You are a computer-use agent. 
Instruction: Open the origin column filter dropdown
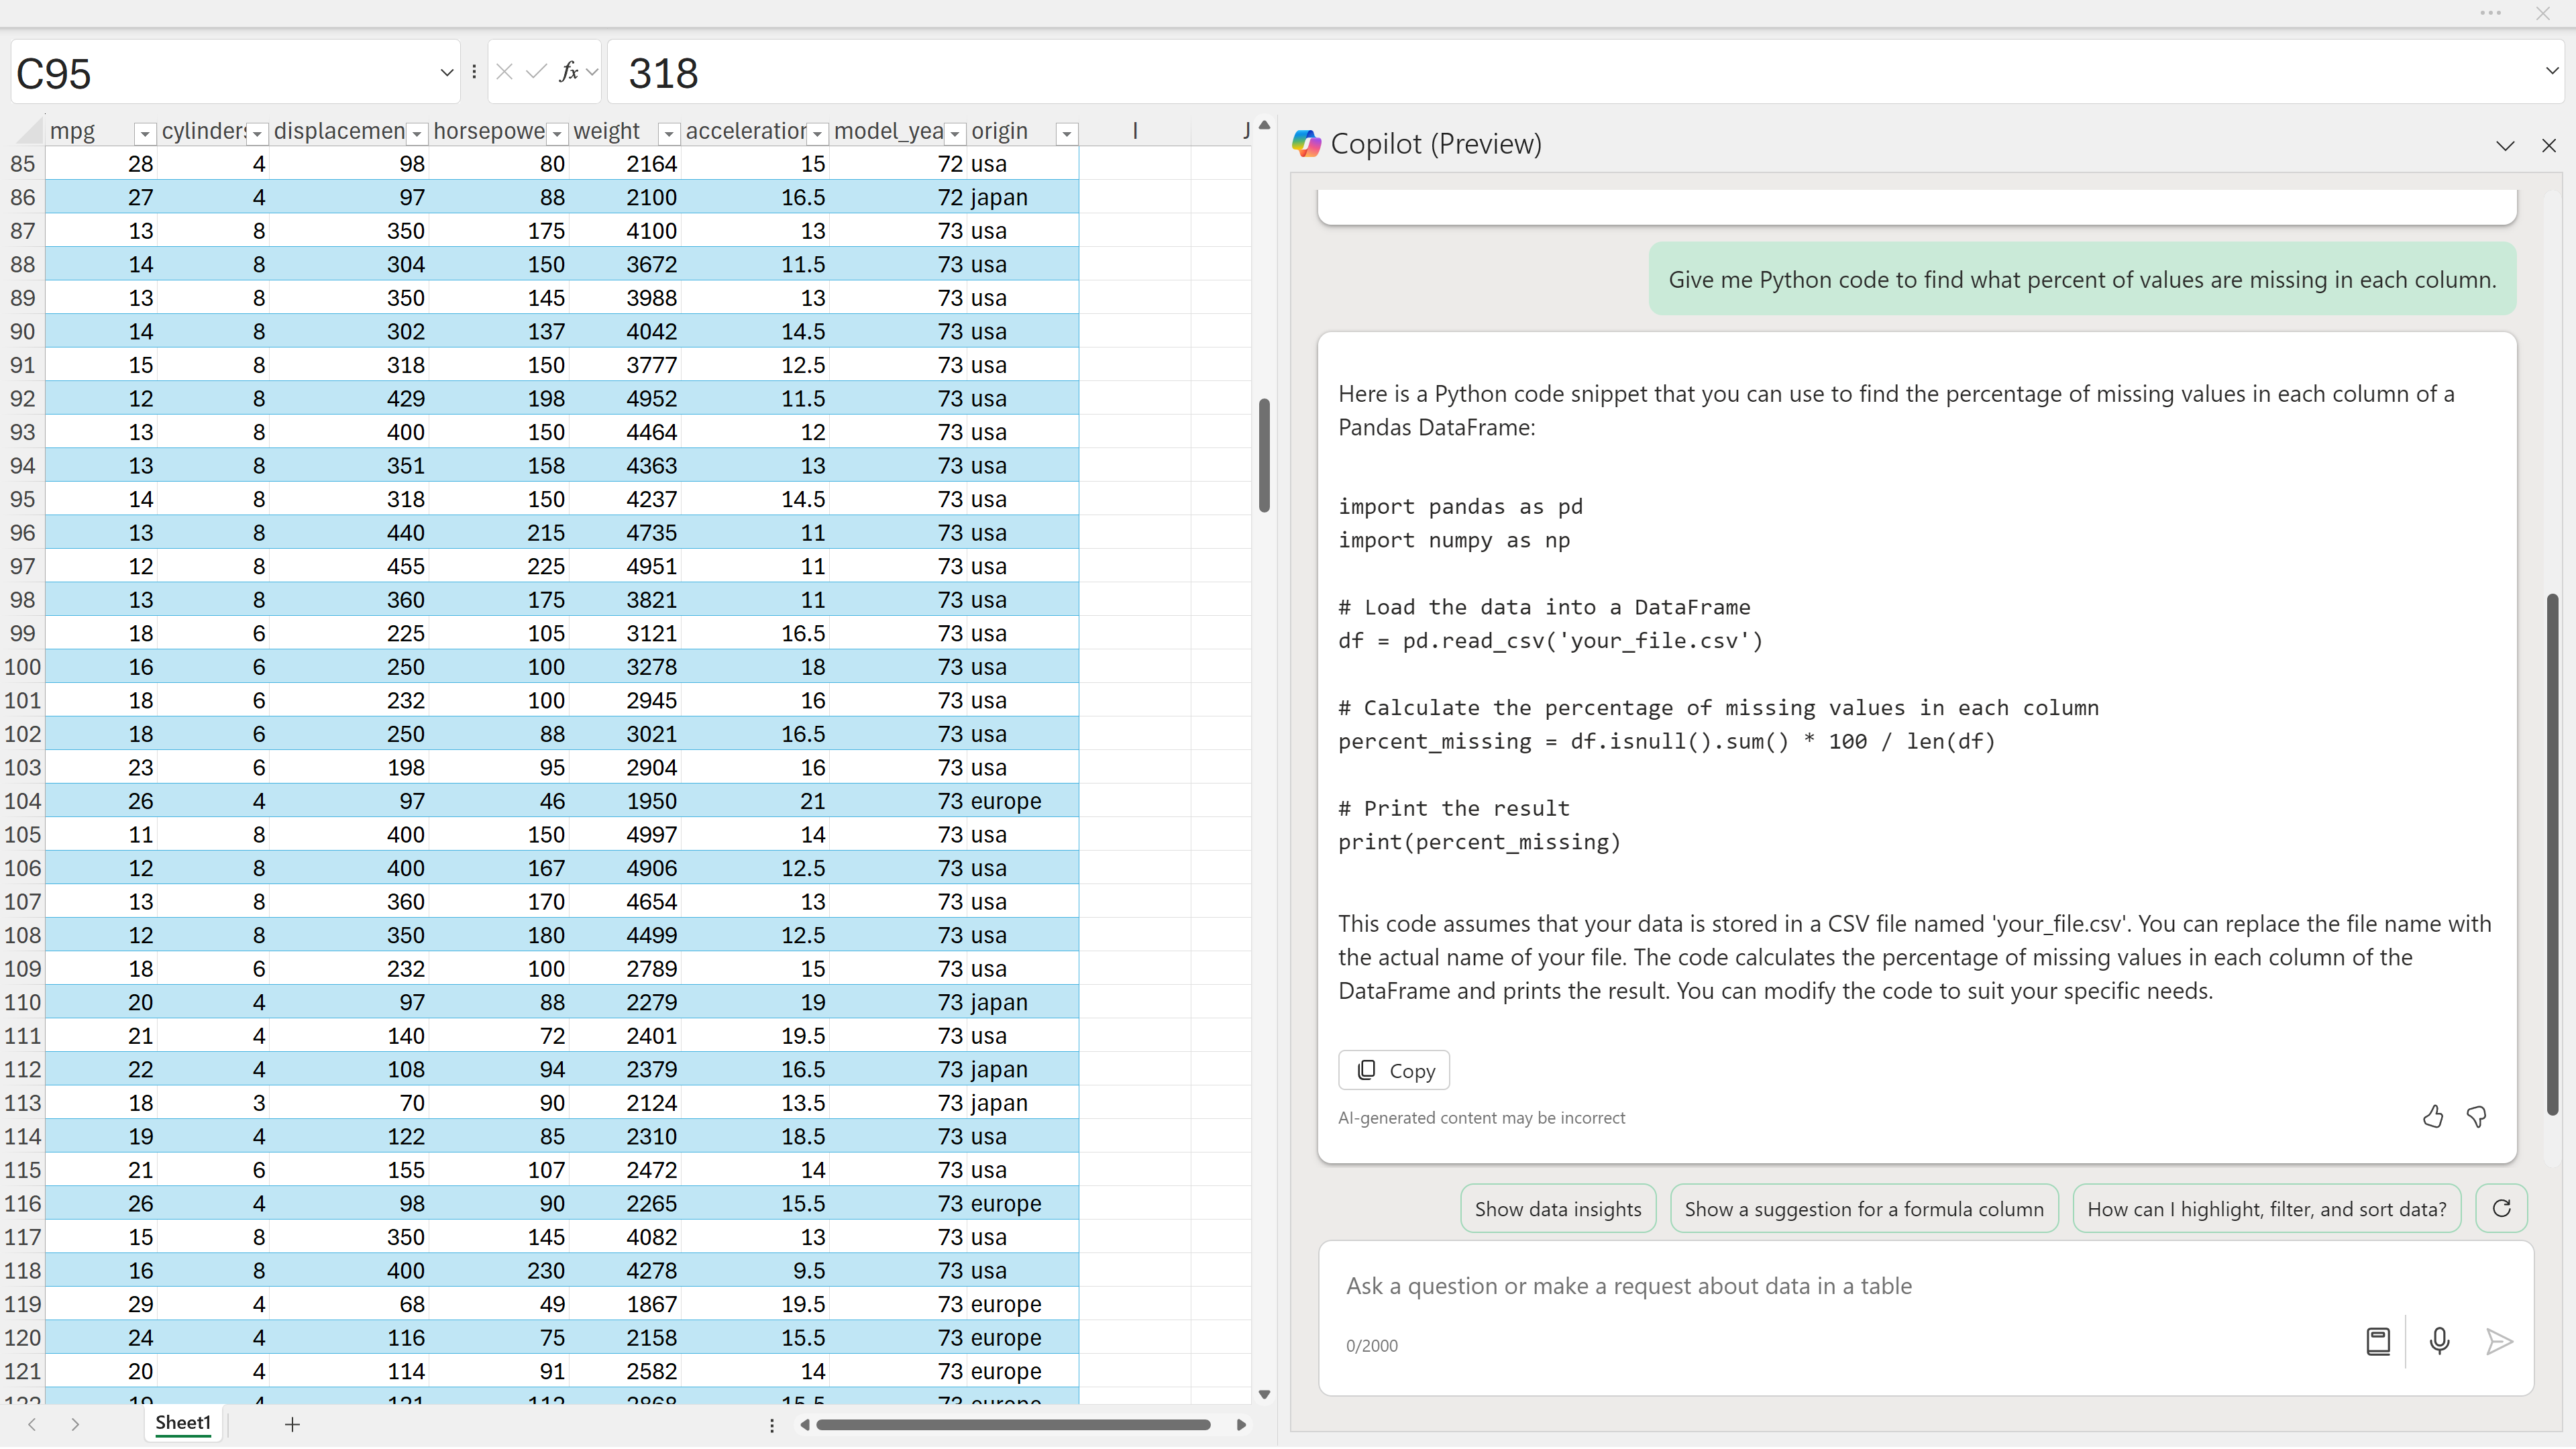click(1067, 133)
